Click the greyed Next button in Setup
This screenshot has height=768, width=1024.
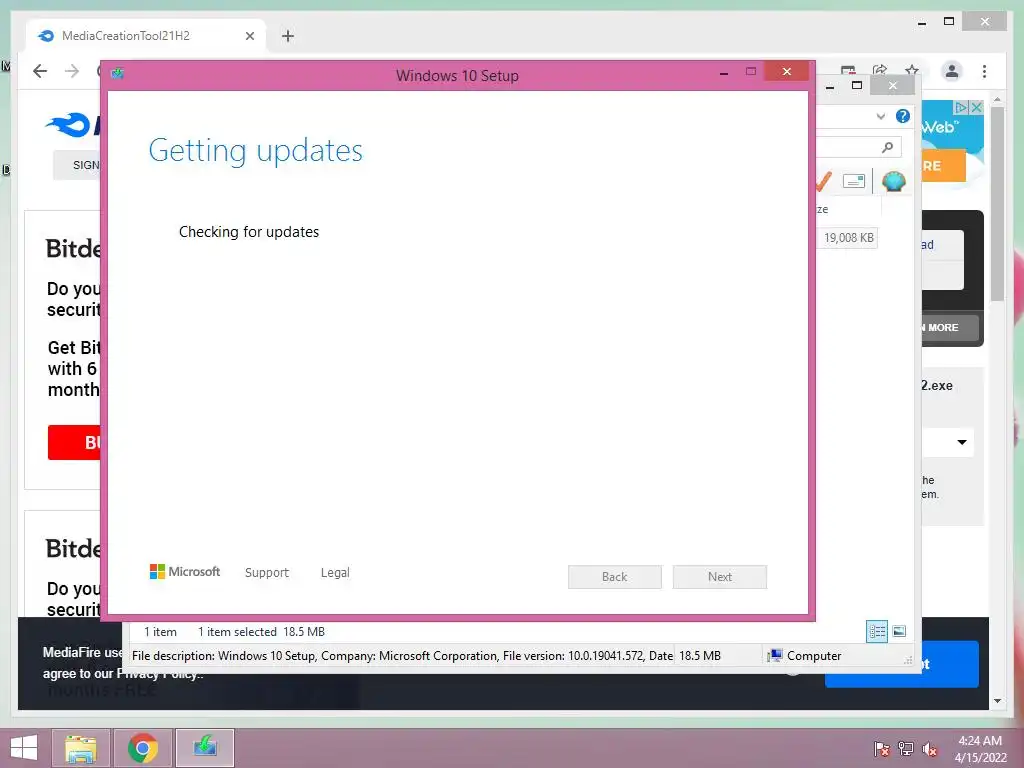(x=720, y=577)
